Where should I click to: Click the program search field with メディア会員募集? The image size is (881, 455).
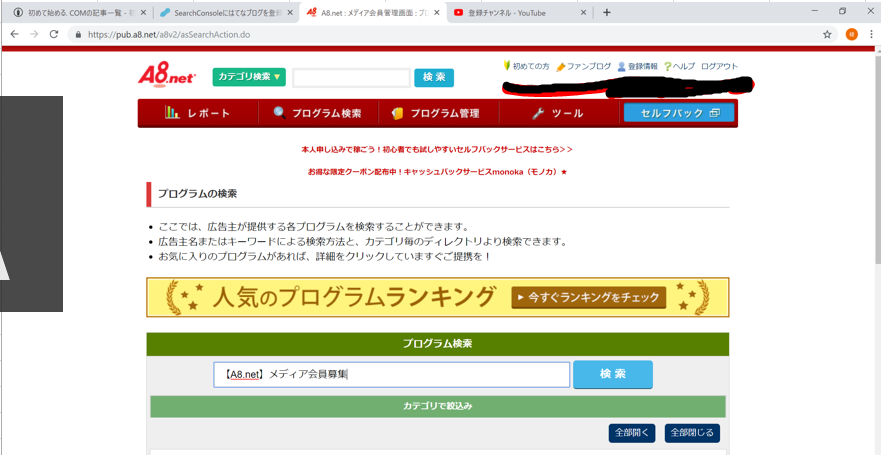(392, 375)
